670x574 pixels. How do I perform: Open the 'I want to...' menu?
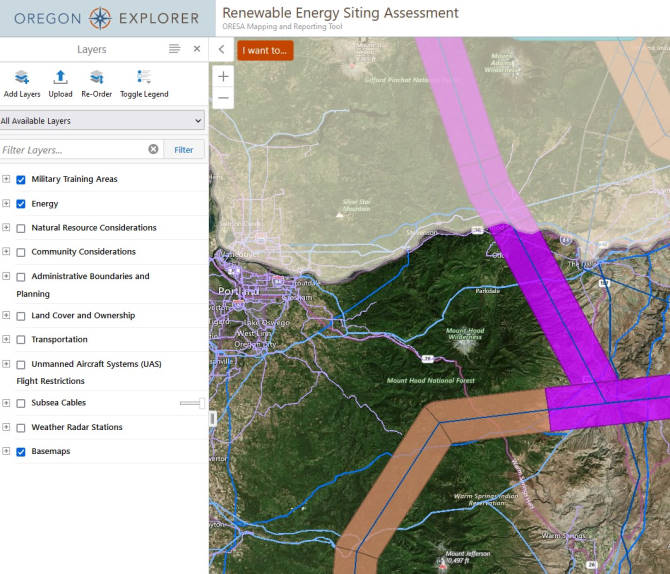(x=265, y=50)
